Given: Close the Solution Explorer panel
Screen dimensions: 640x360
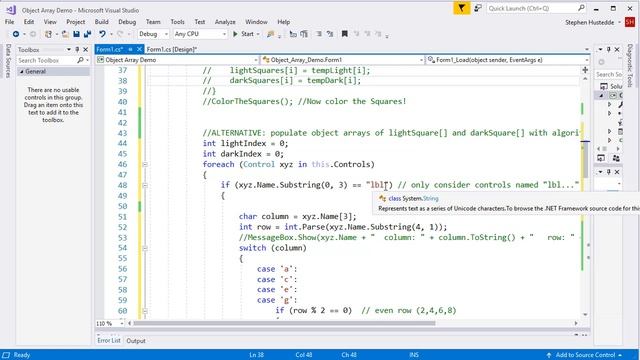Looking at the screenshot, I should coord(617,49).
